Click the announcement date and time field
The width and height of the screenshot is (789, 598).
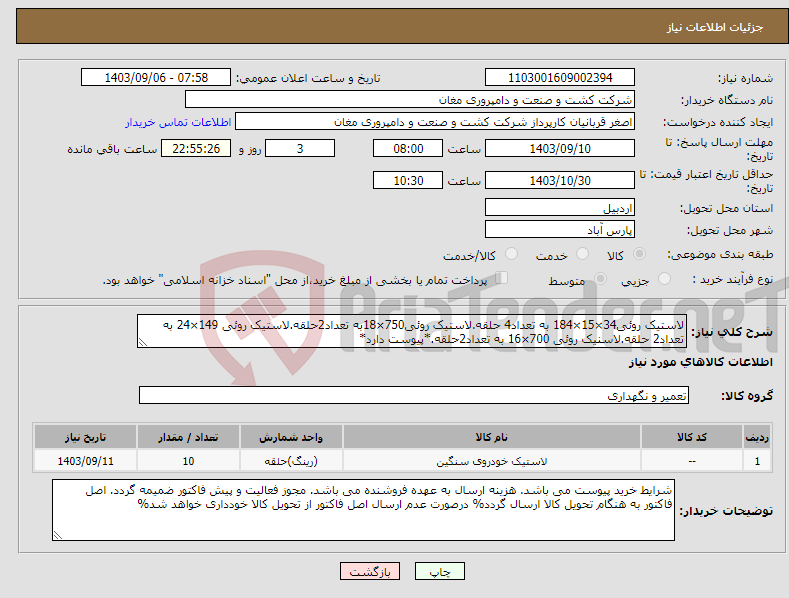[x=156, y=78]
